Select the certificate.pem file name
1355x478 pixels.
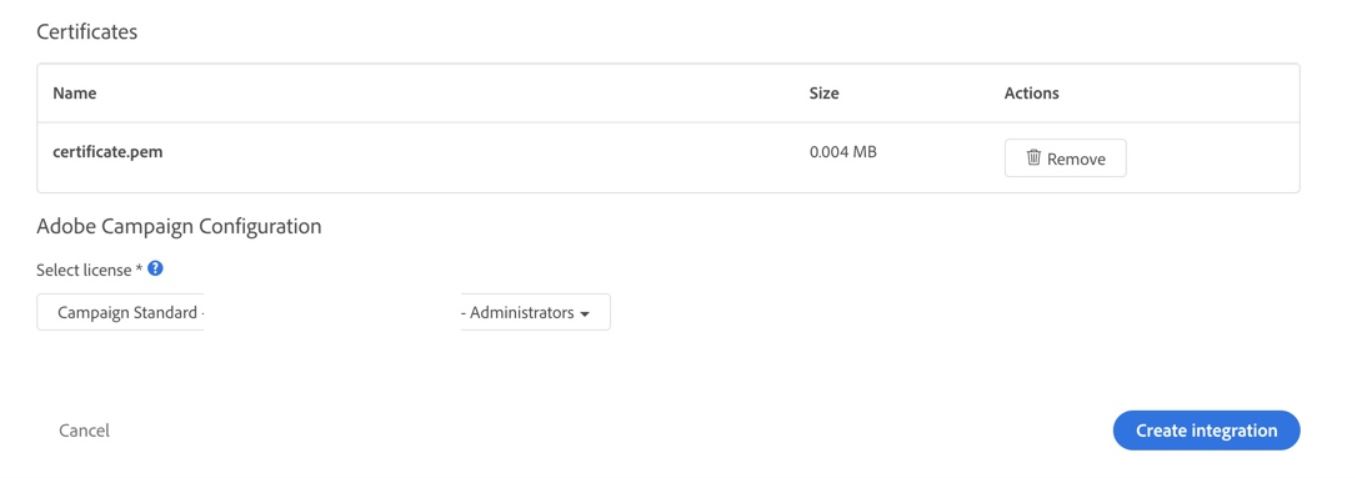[x=107, y=153]
